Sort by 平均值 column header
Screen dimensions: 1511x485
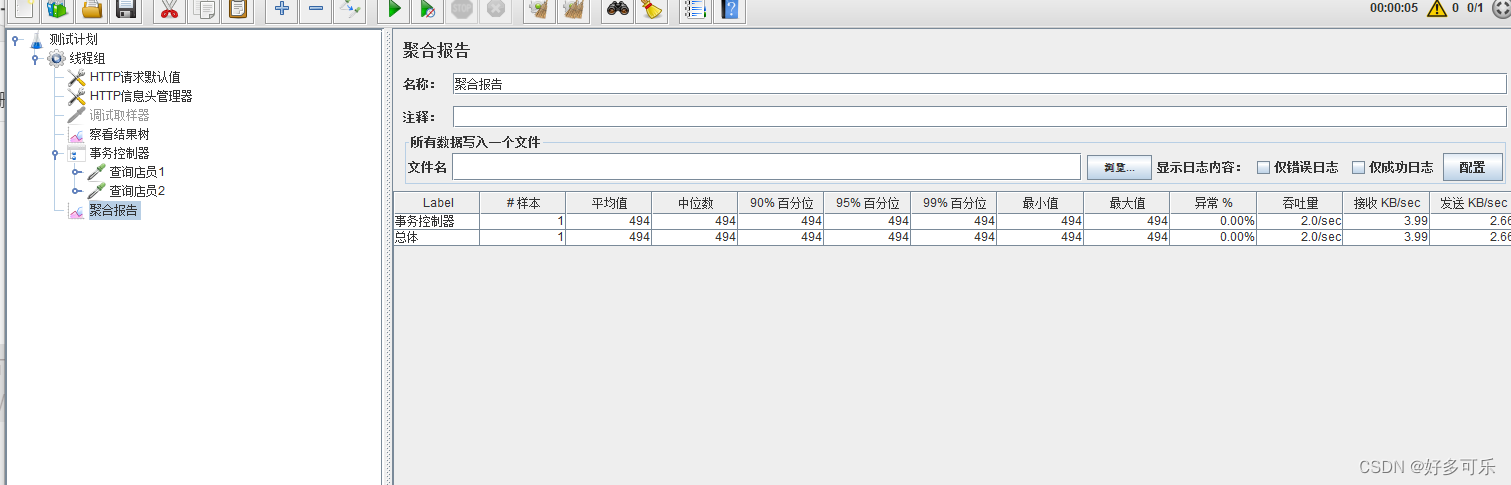point(609,202)
